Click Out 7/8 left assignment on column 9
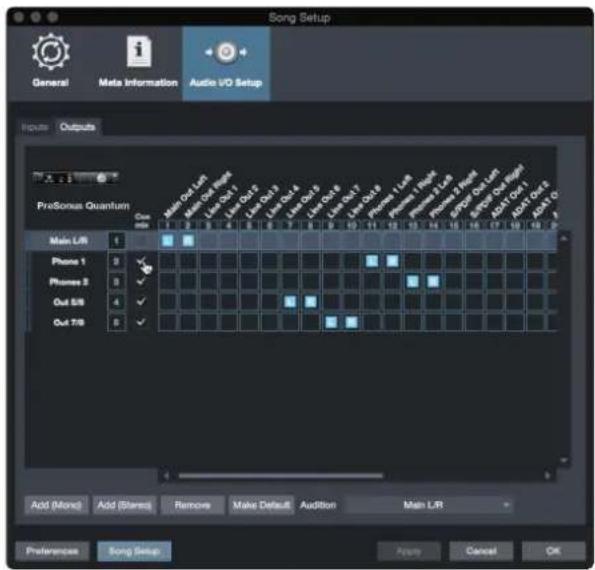 [x=331, y=322]
